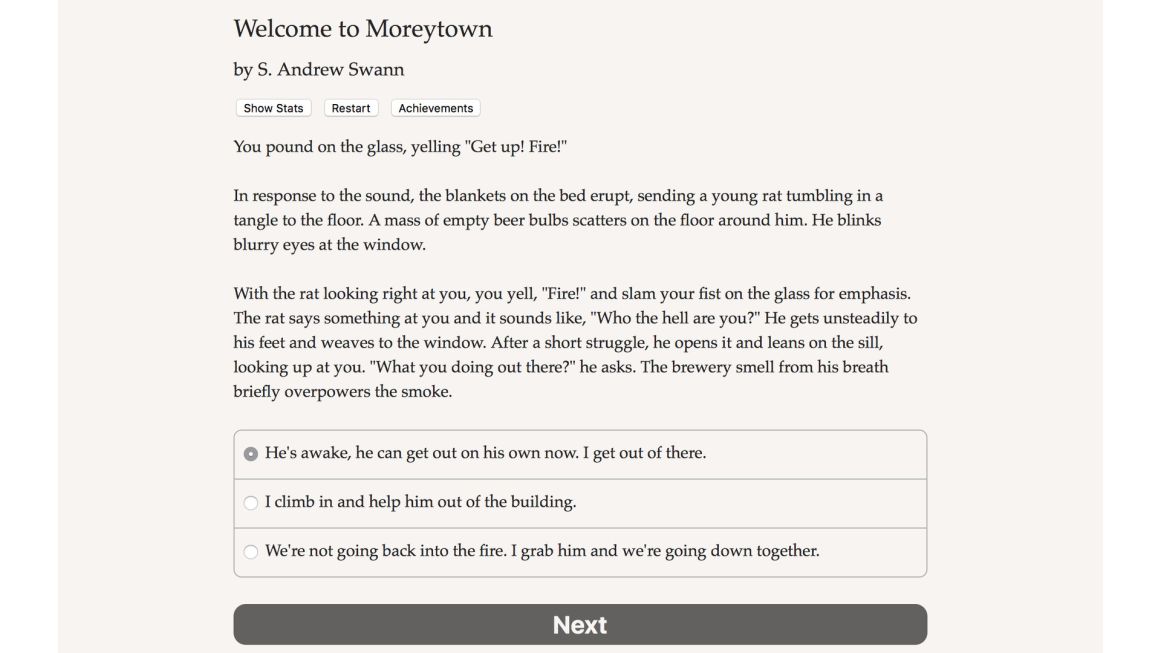Image resolution: width=1160 pixels, height=653 pixels.
Task: Select radio circle for "I climb in" option
Action: tap(251, 503)
